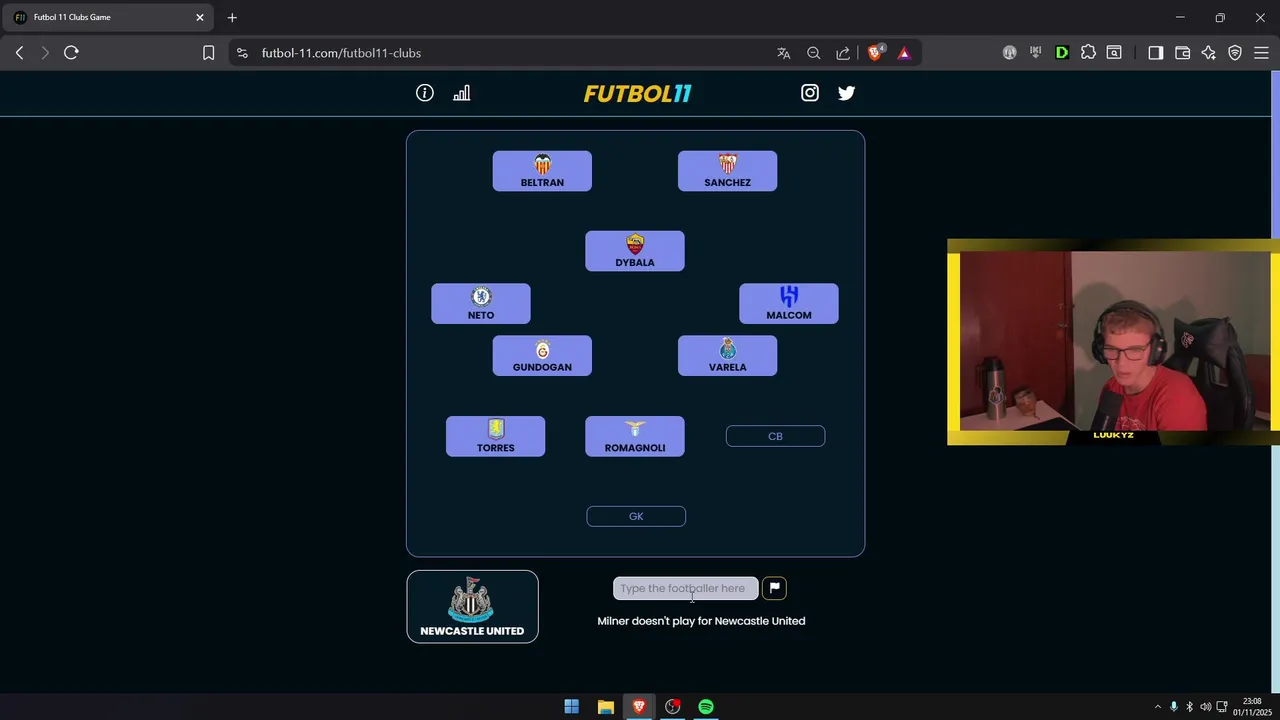This screenshot has height=720, width=1280.
Task: Open Spotify from the taskbar
Action: [706, 707]
